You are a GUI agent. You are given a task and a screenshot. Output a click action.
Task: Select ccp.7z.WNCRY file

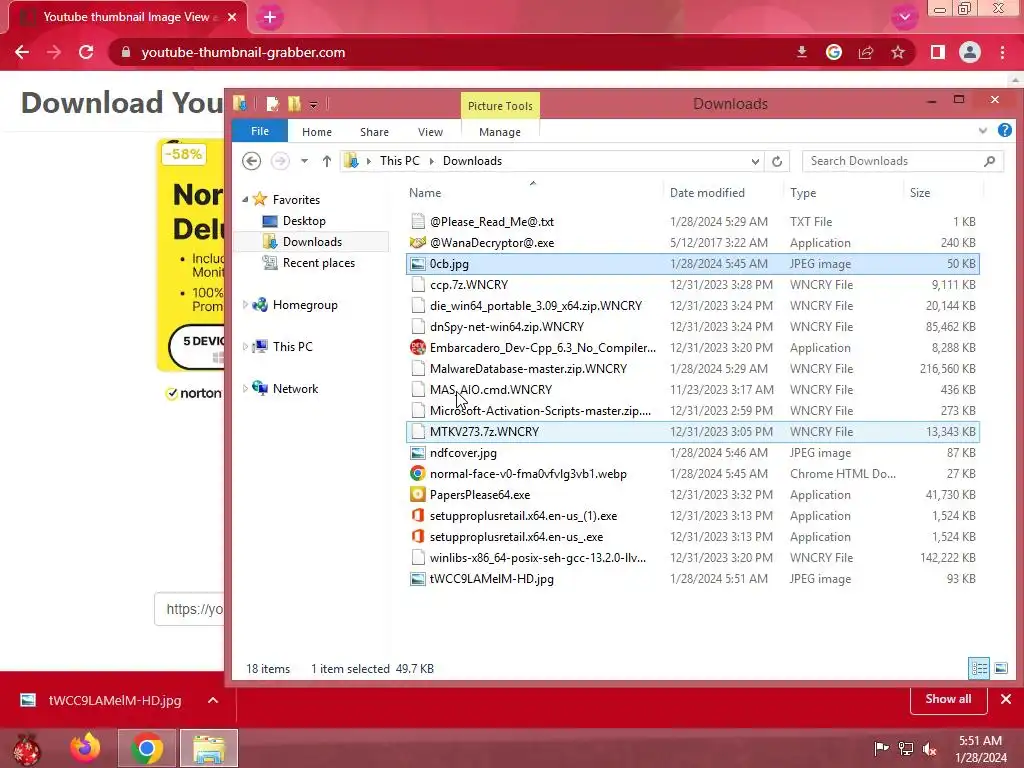469,285
